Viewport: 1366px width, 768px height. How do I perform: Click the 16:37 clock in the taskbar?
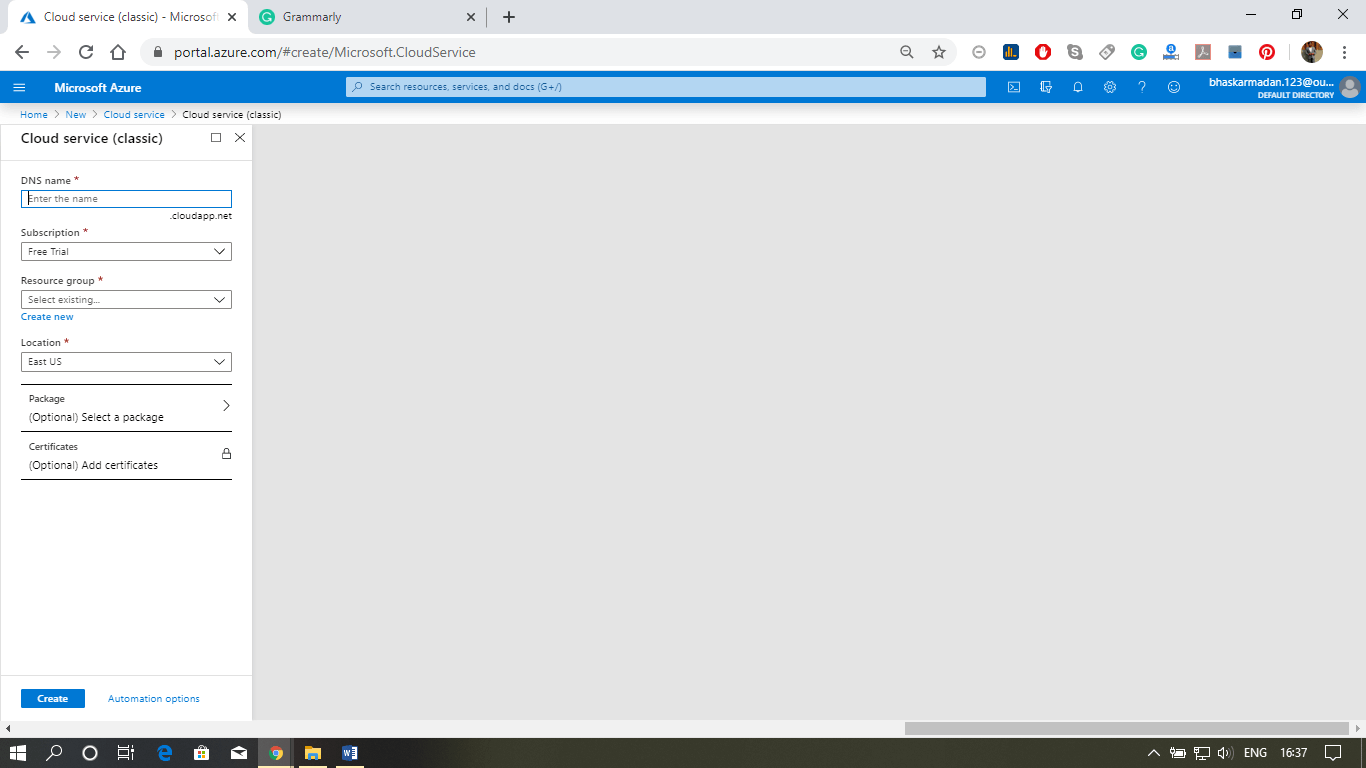click(x=1293, y=753)
